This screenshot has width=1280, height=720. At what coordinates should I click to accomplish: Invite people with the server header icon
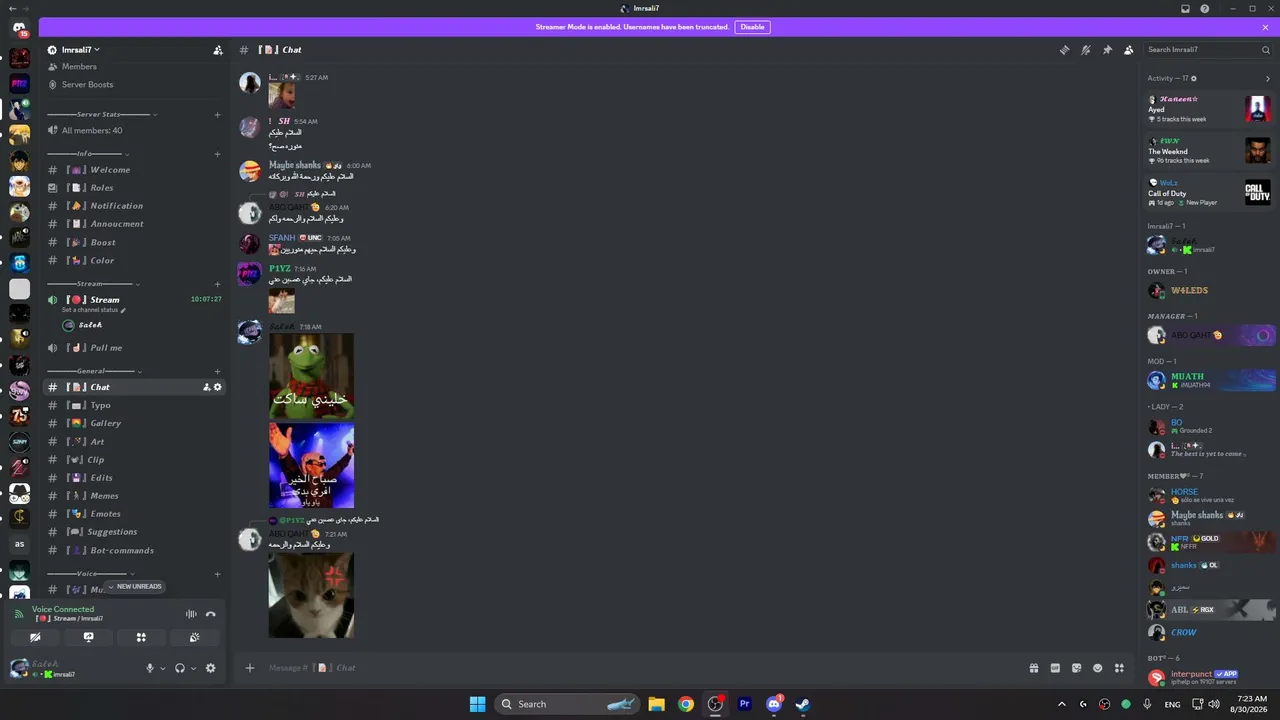tap(218, 50)
